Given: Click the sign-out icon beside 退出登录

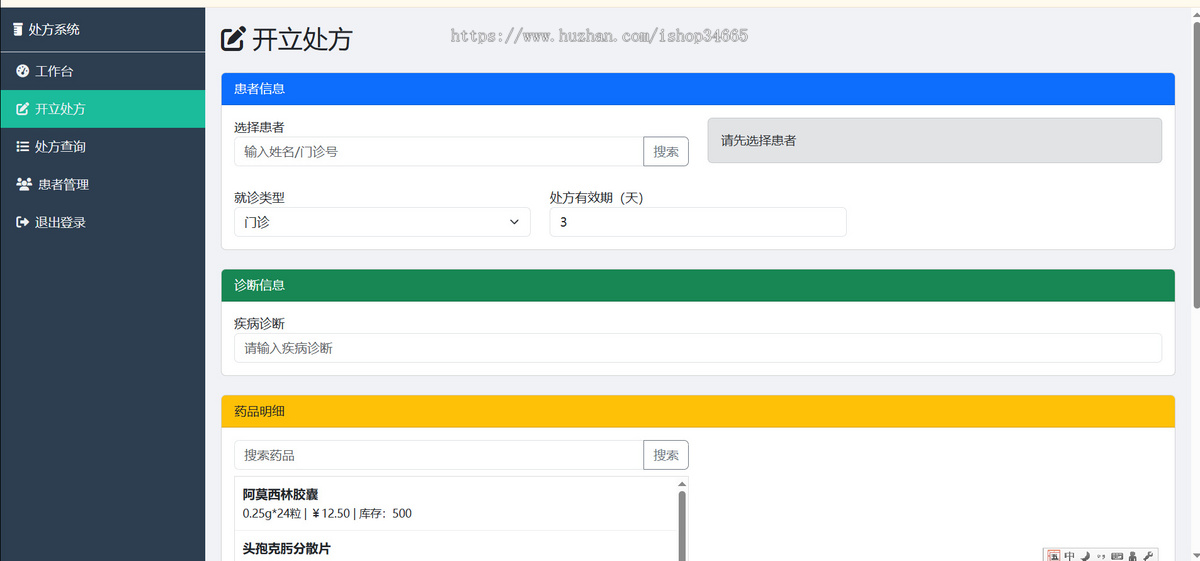Looking at the screenshot, I should [x=23, y=223].
